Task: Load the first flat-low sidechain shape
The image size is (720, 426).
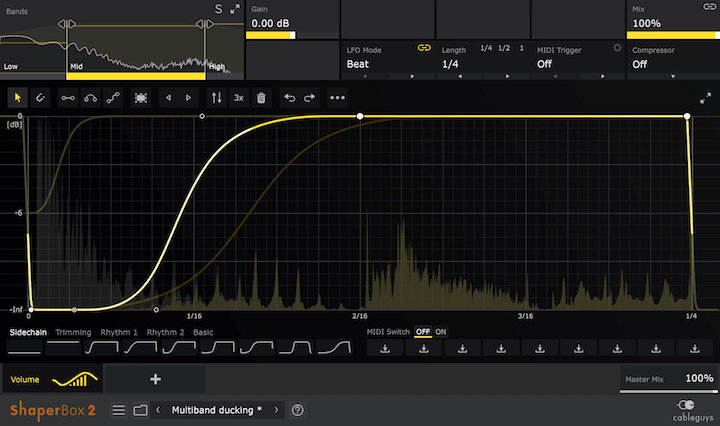Action: click(x=24, y=348)
